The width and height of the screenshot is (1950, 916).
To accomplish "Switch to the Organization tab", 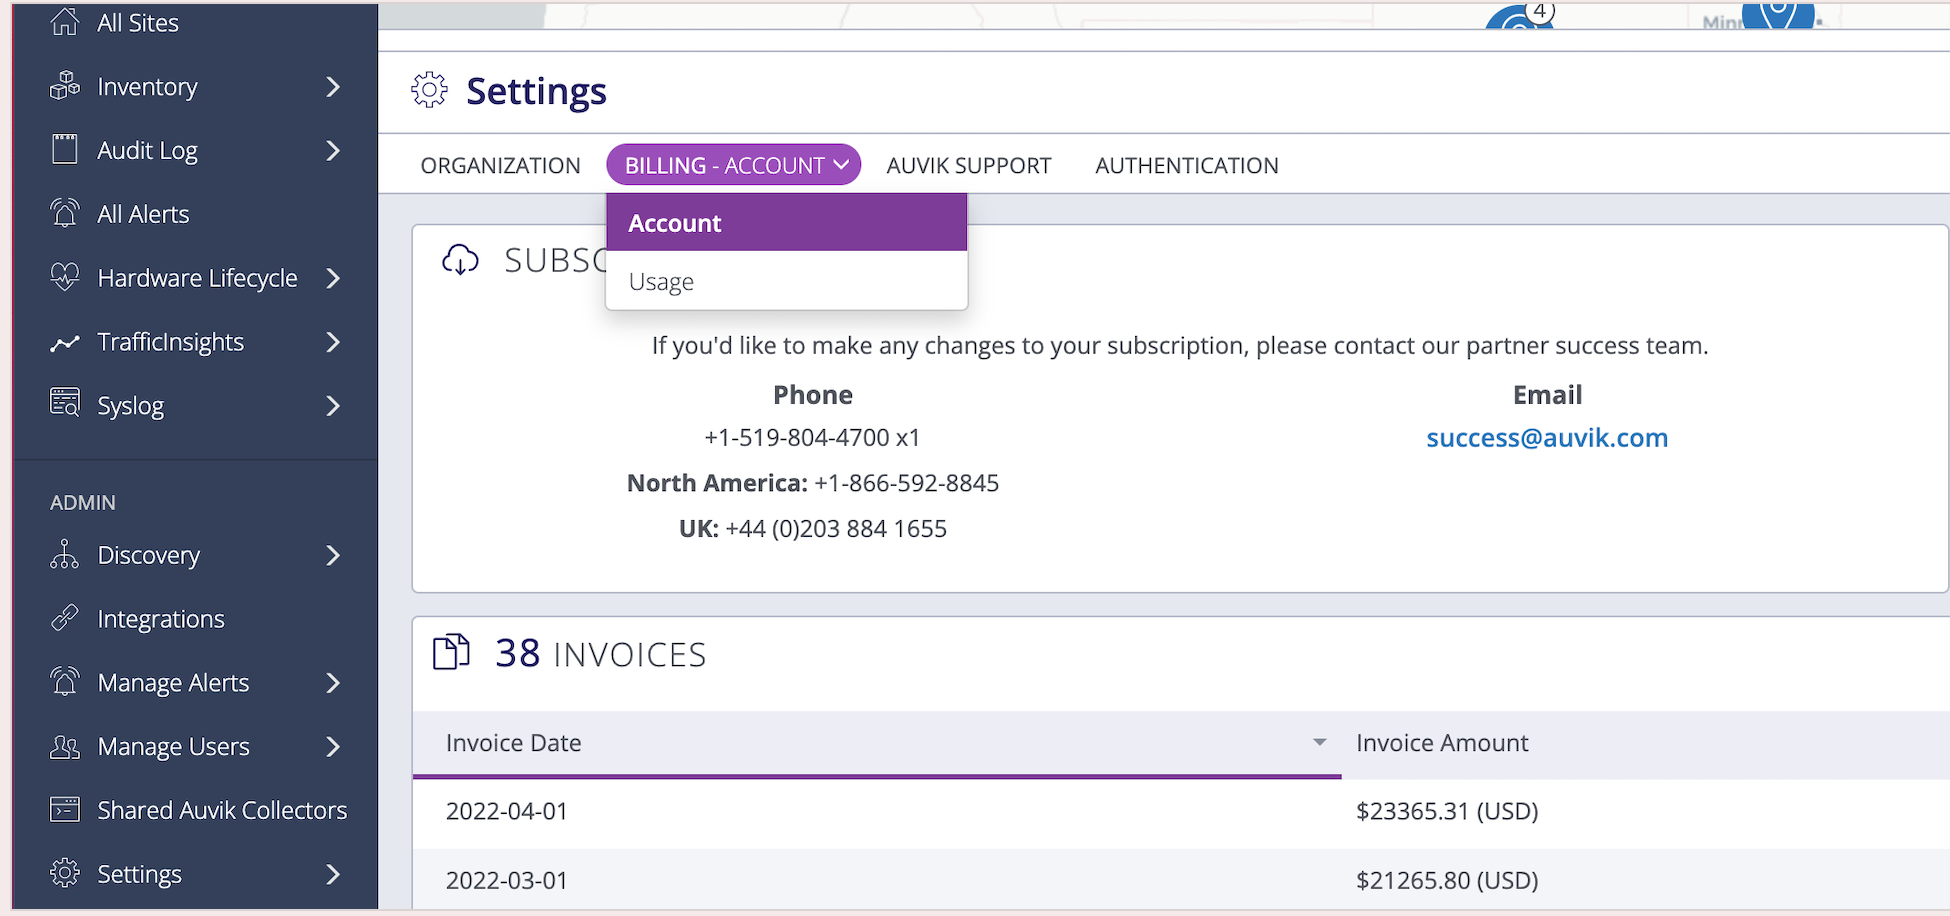I will (x=500, y=165).
